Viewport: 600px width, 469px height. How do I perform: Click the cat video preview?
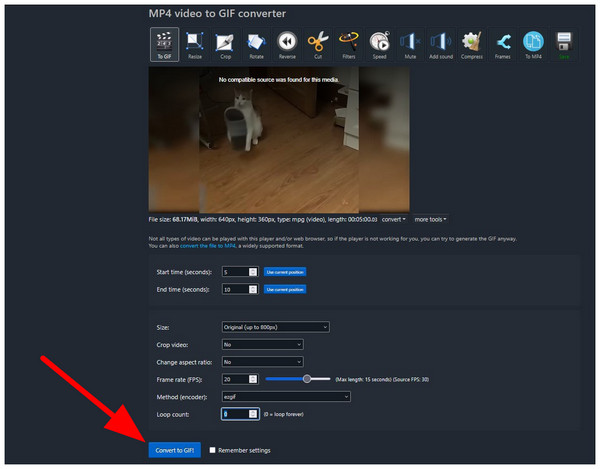(279, 140)
